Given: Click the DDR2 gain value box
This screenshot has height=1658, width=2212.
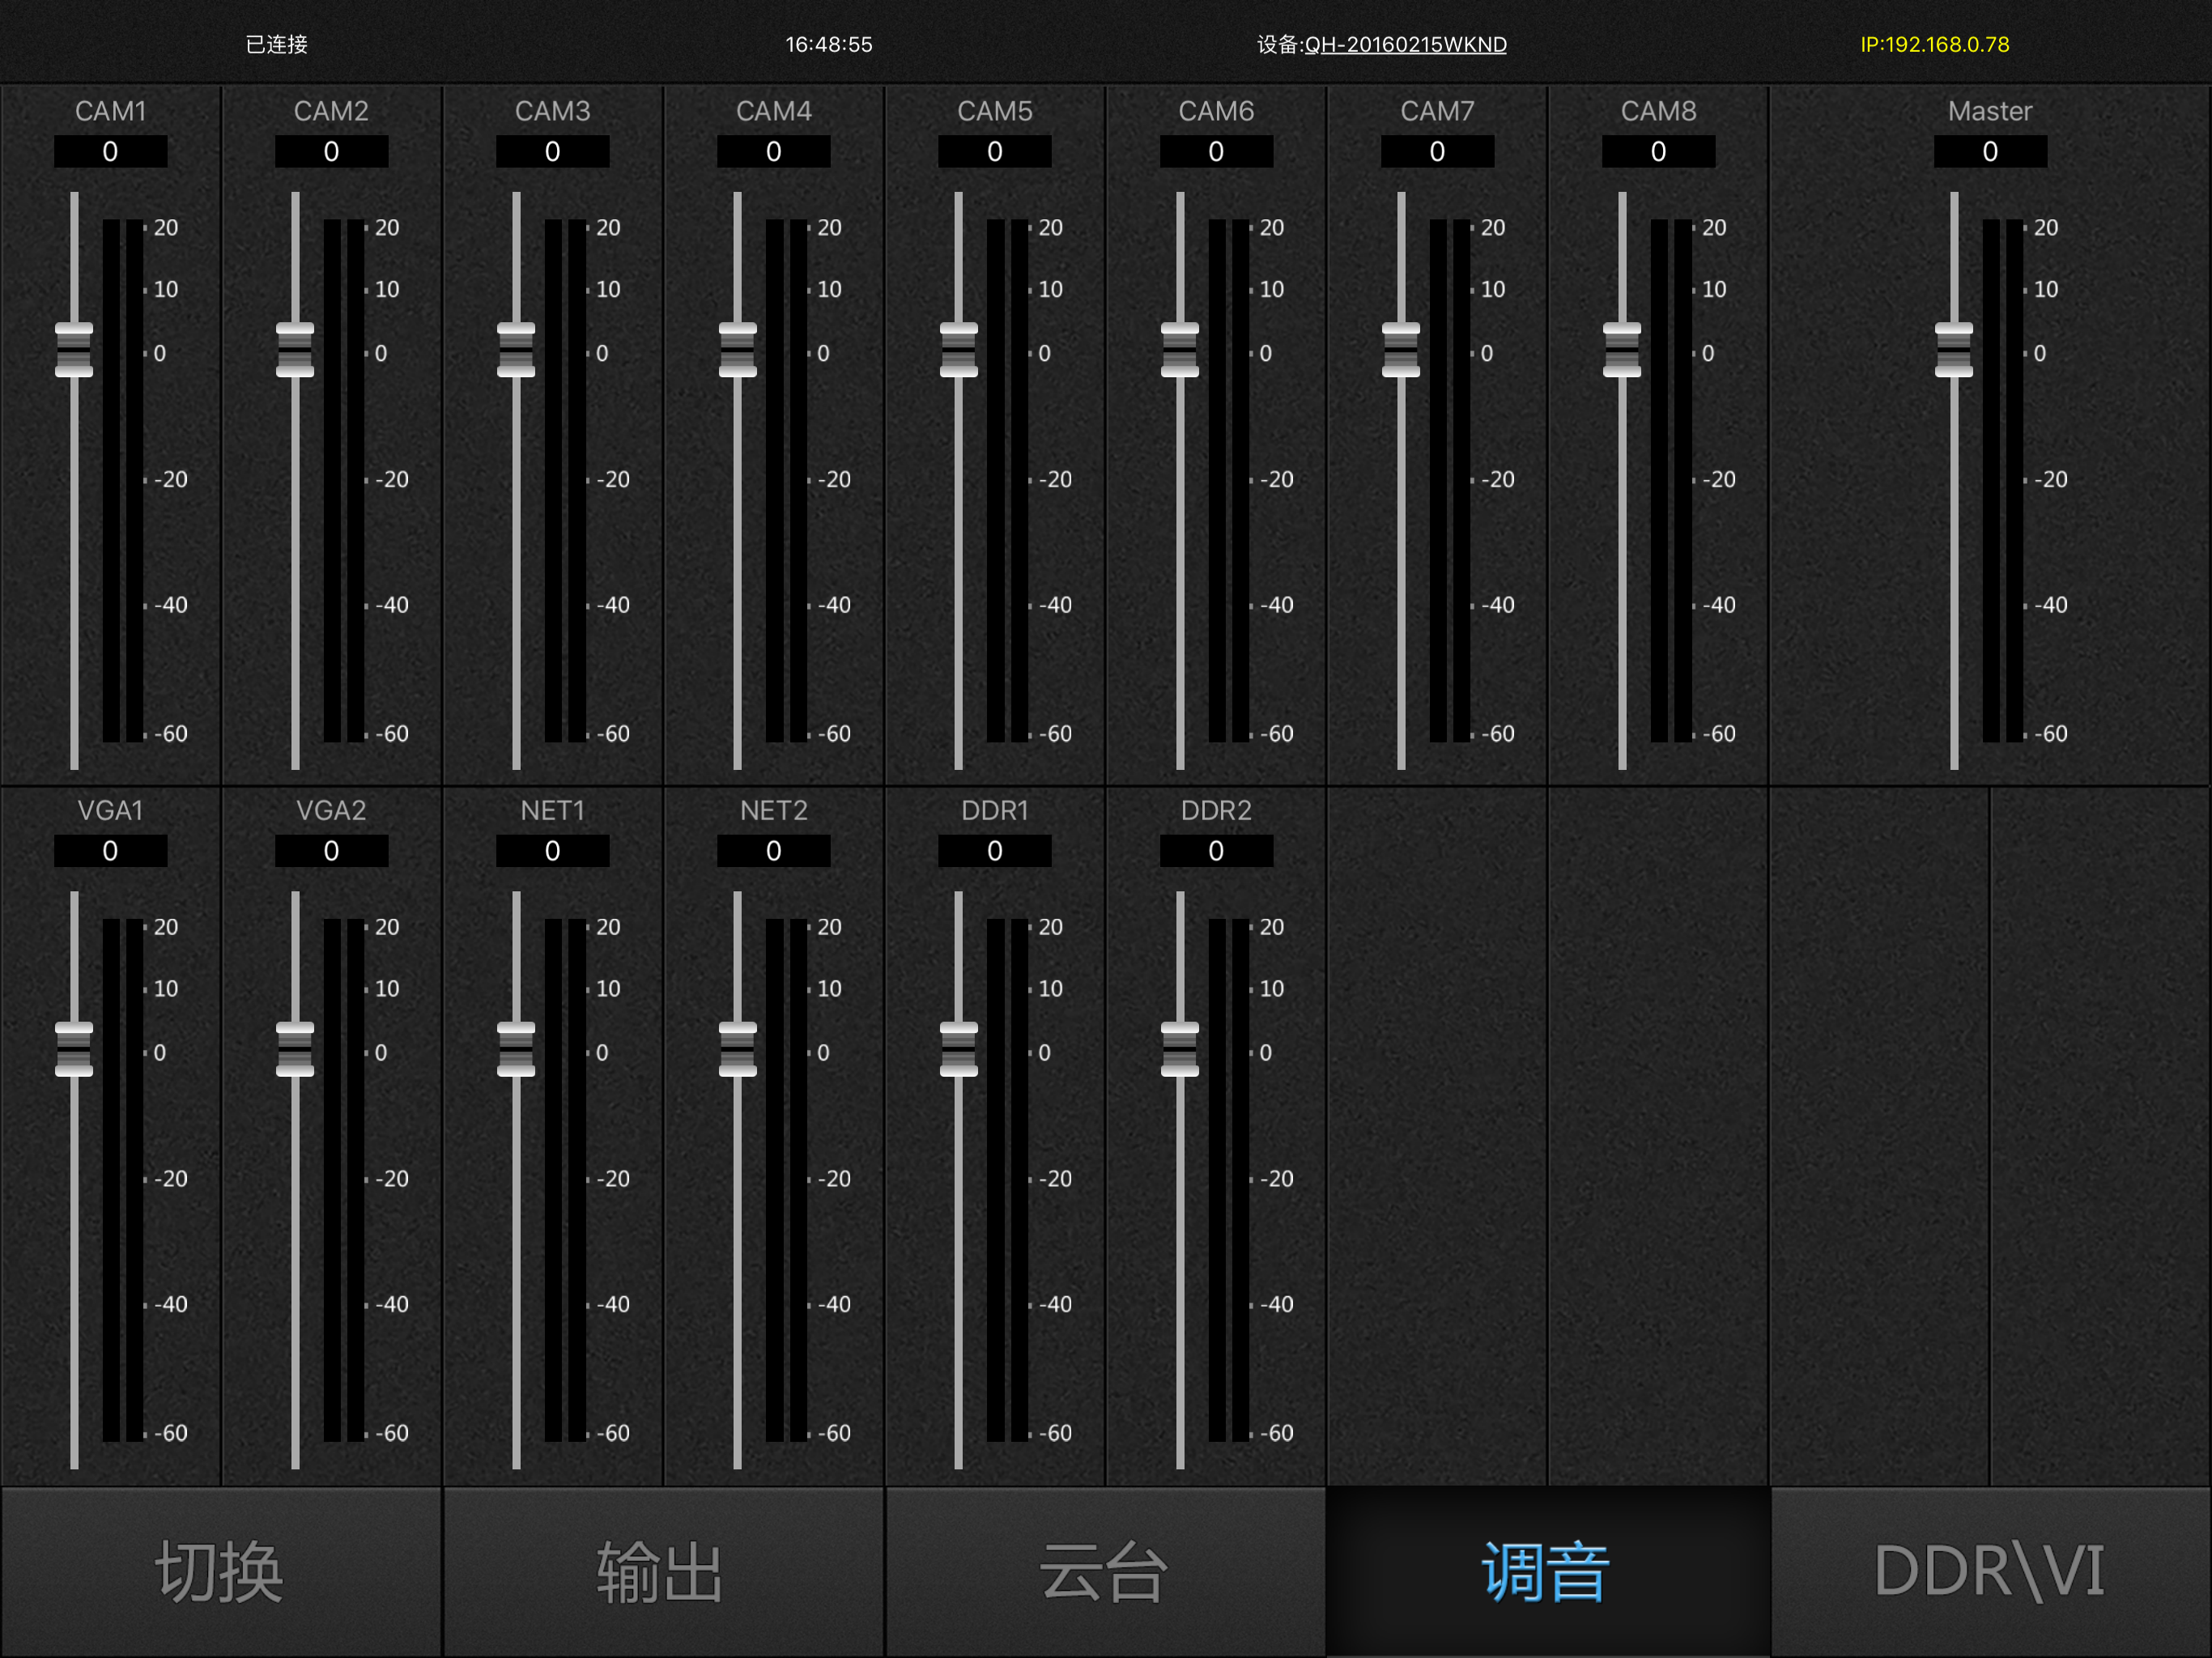Looking at the screenshot, I should (1216, 851).
